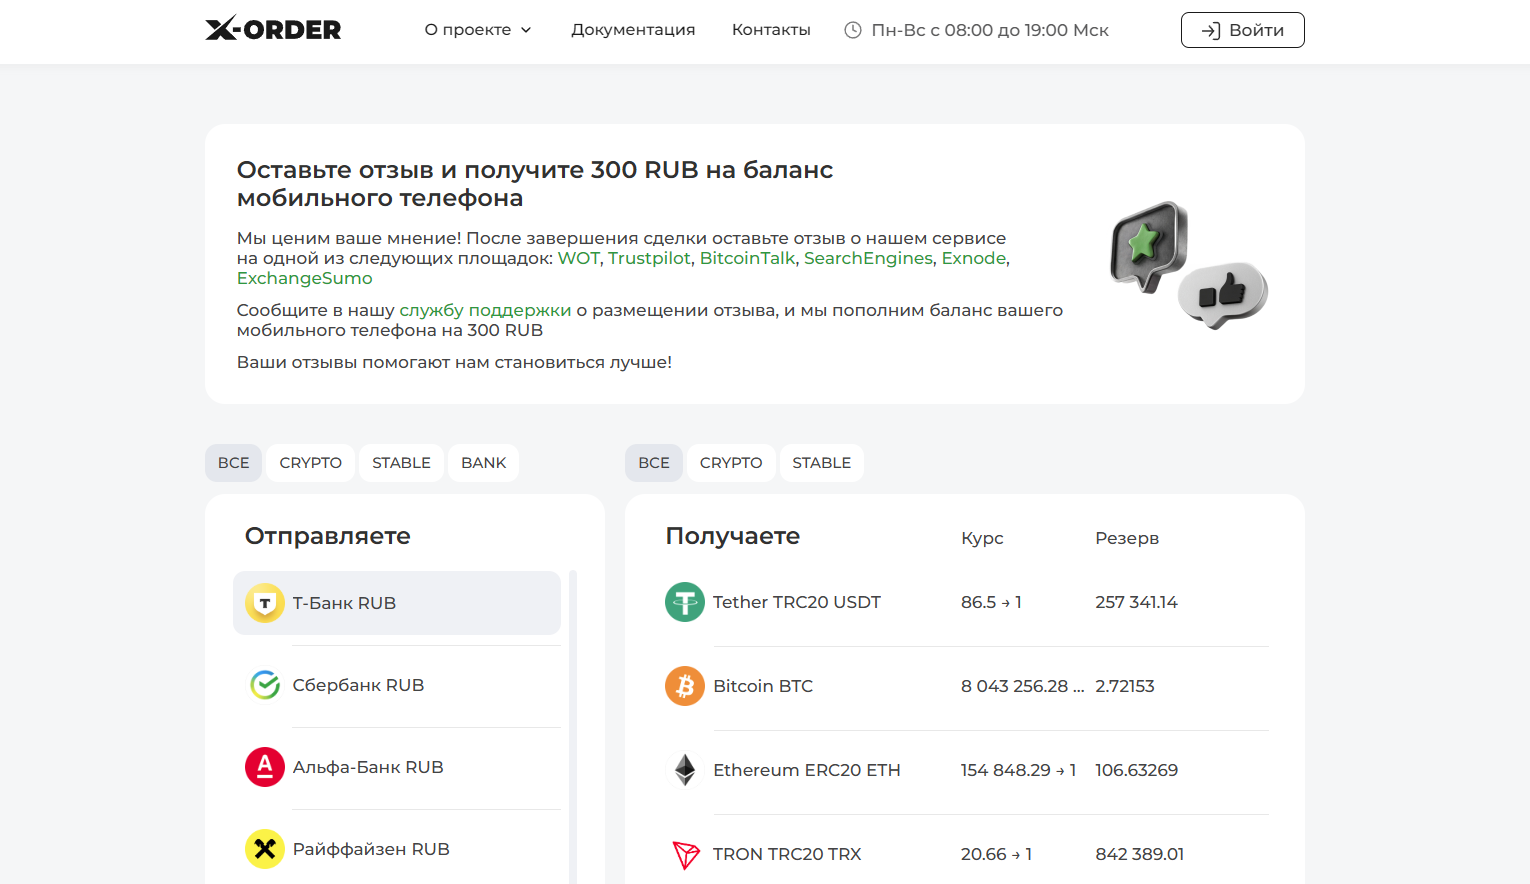Go to the Контакты page
The height and width of the screenshot is (884, 1530).
(771, 30)
